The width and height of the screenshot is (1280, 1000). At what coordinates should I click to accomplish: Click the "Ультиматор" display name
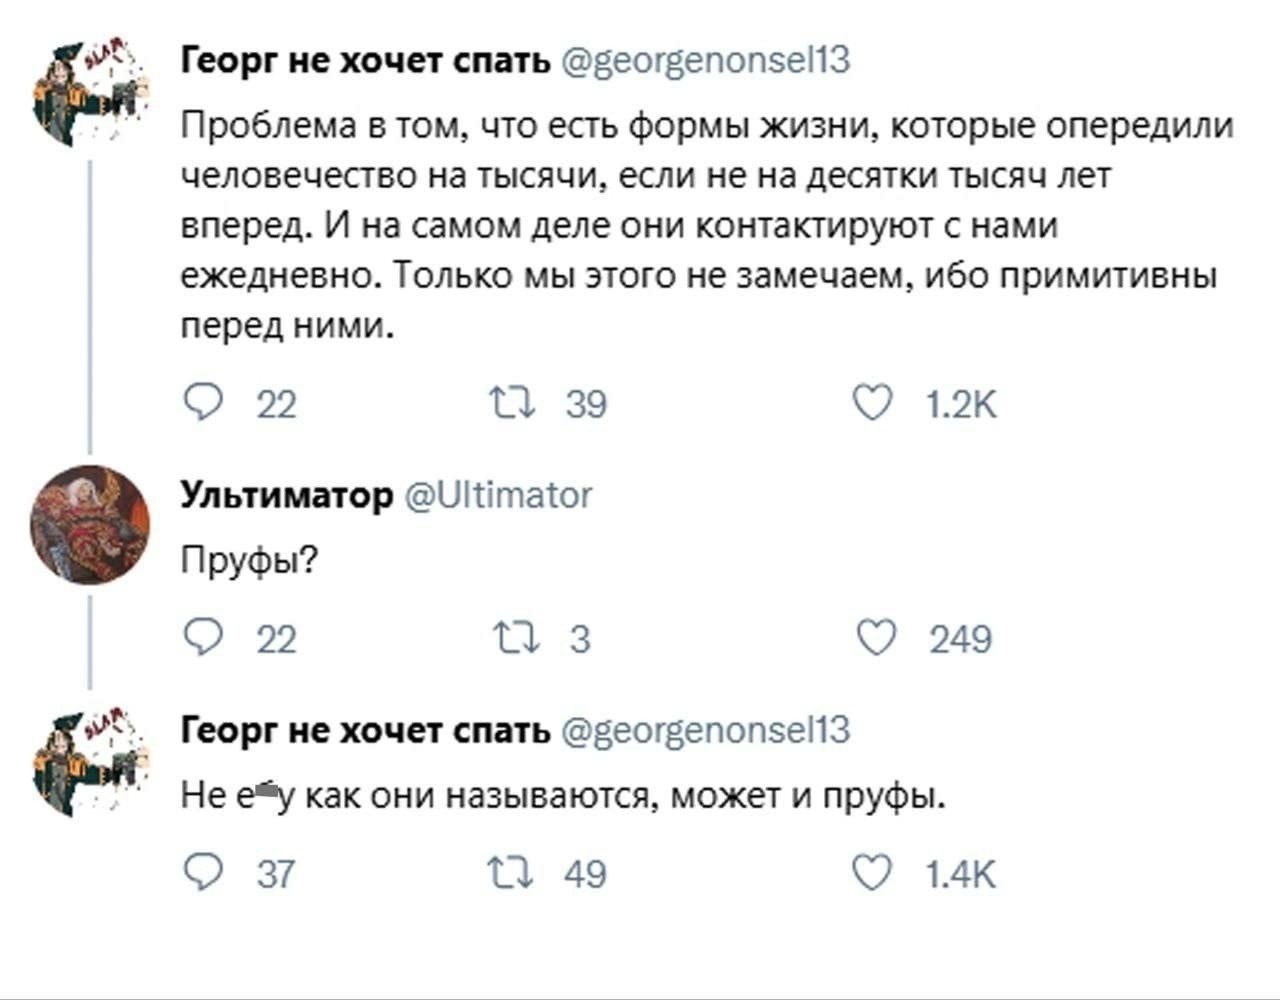pos(287,495)
